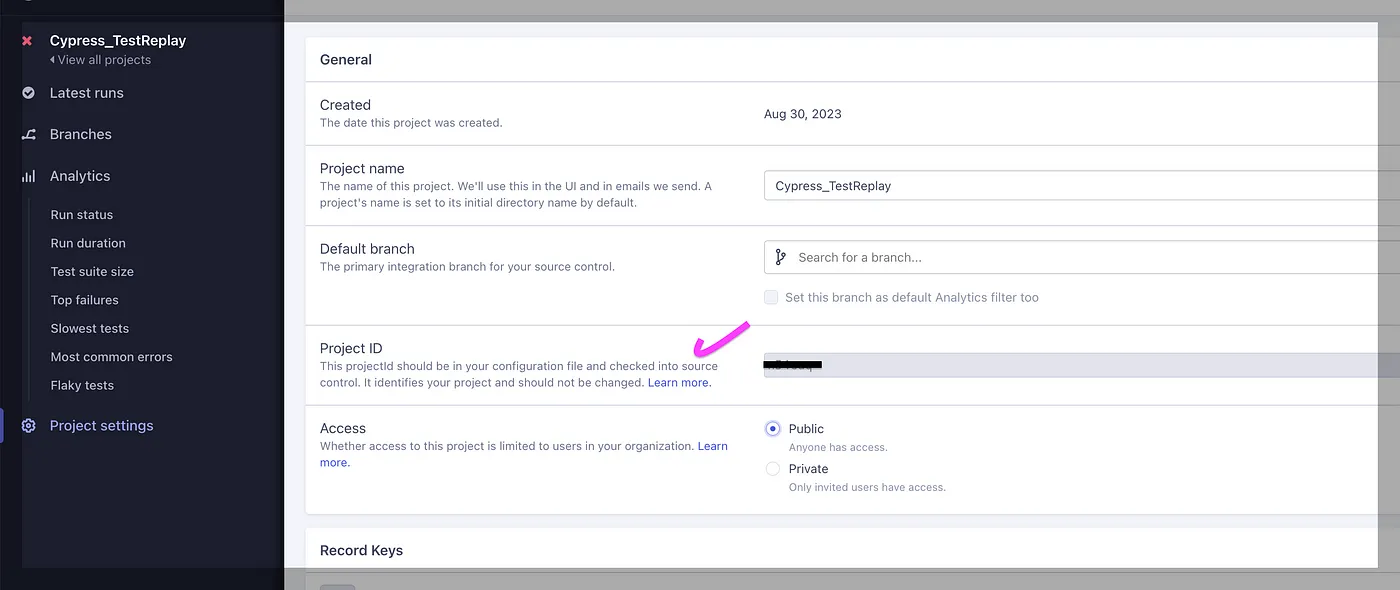Open Flaky tests analytics
Screen dimensions: 1400x590
click(82, 386)
